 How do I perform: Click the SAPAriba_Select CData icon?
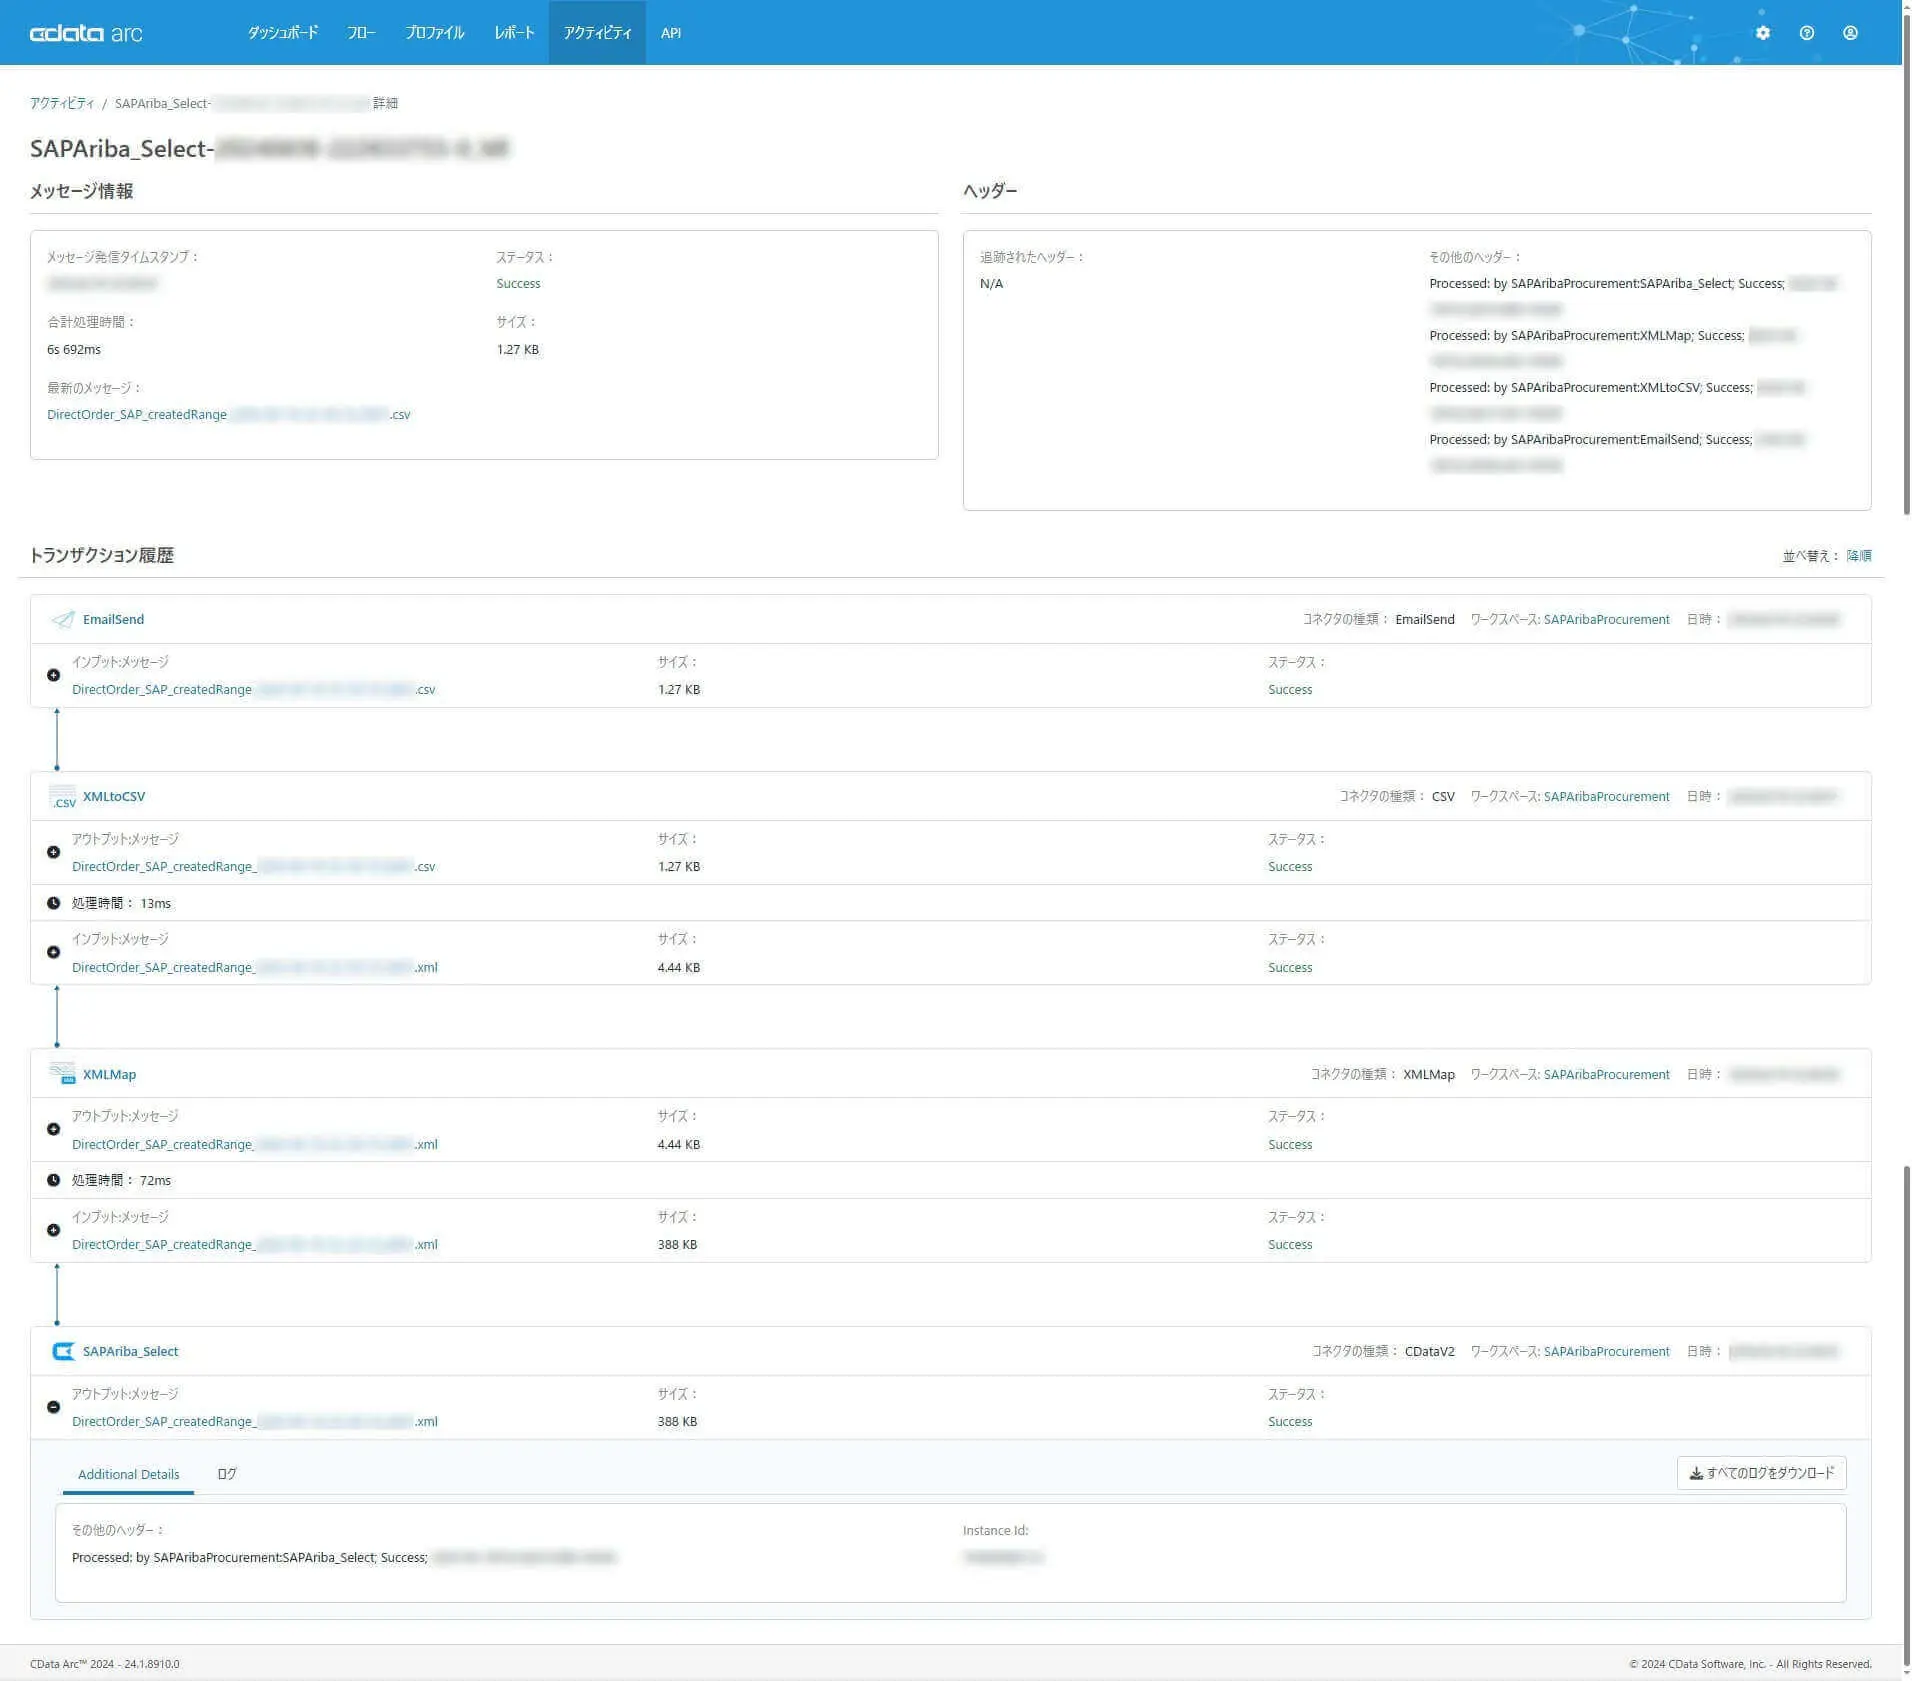point(62,1351)
